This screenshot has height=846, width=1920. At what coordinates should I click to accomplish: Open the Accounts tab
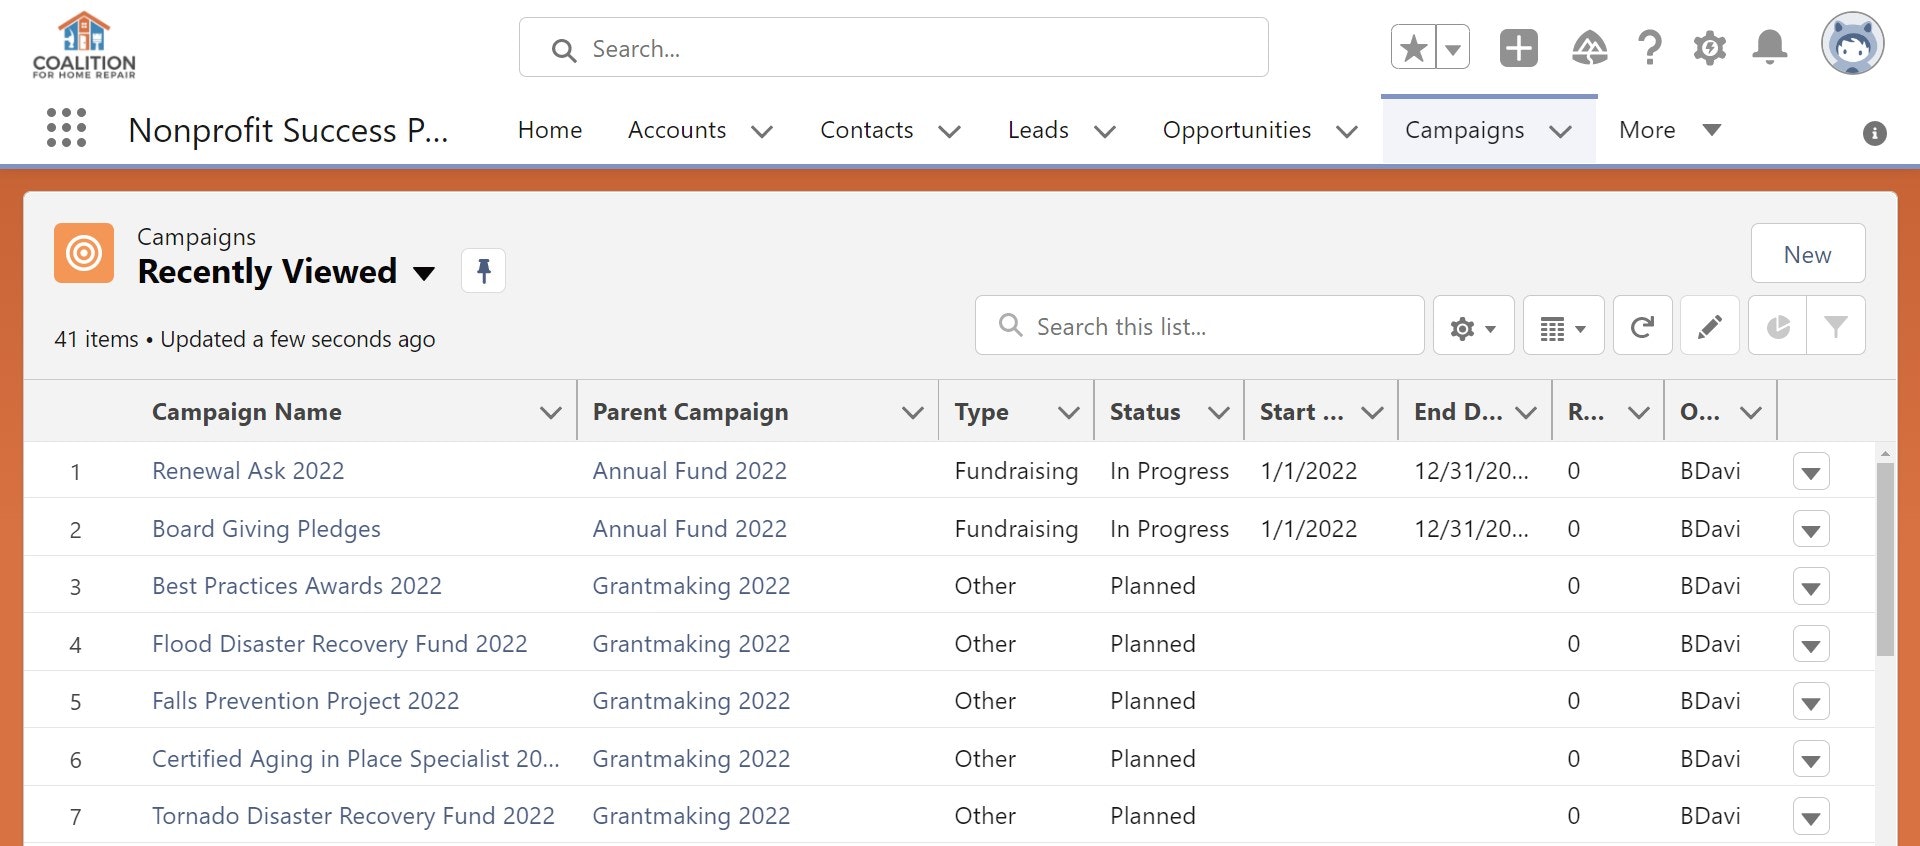pyautogui.click(x=677, y=130)
